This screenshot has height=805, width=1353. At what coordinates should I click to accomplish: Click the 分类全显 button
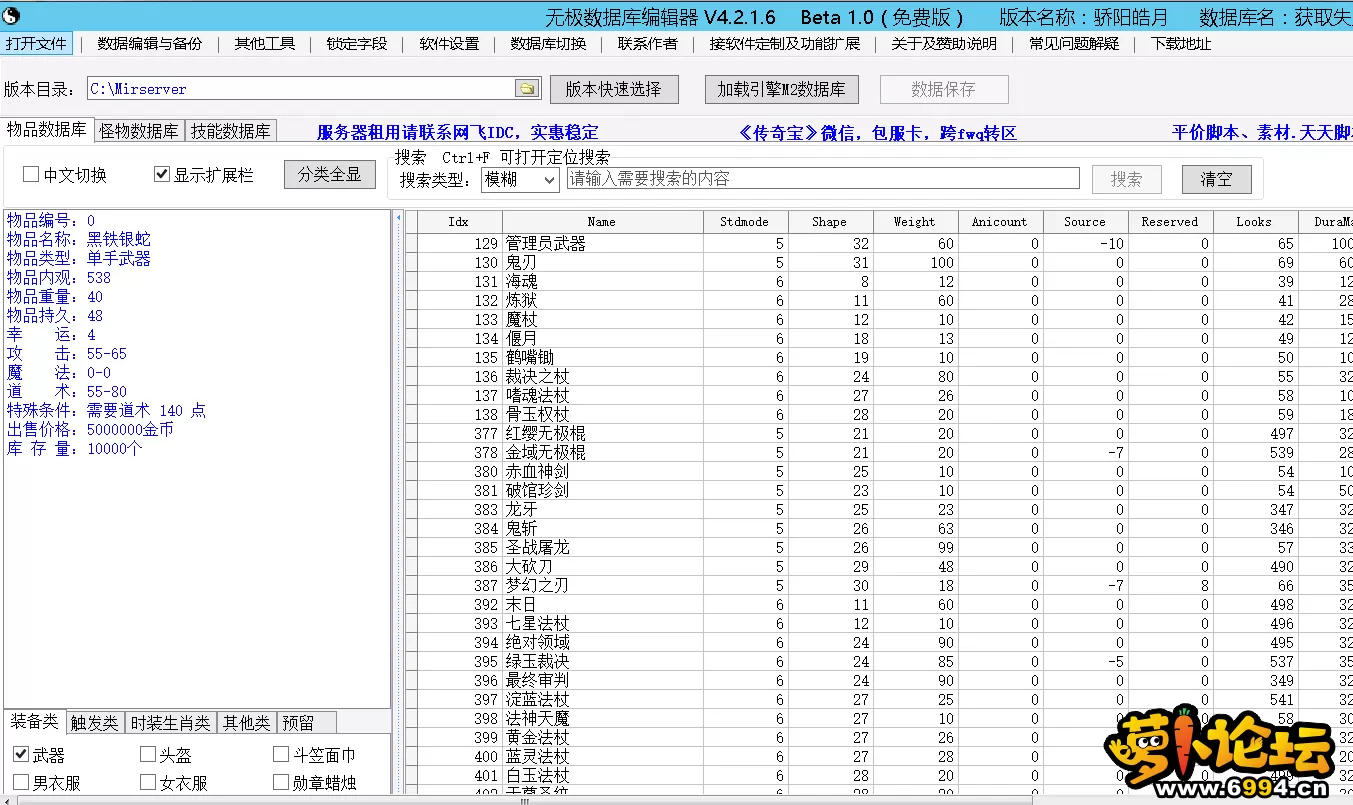click(330, 174)
